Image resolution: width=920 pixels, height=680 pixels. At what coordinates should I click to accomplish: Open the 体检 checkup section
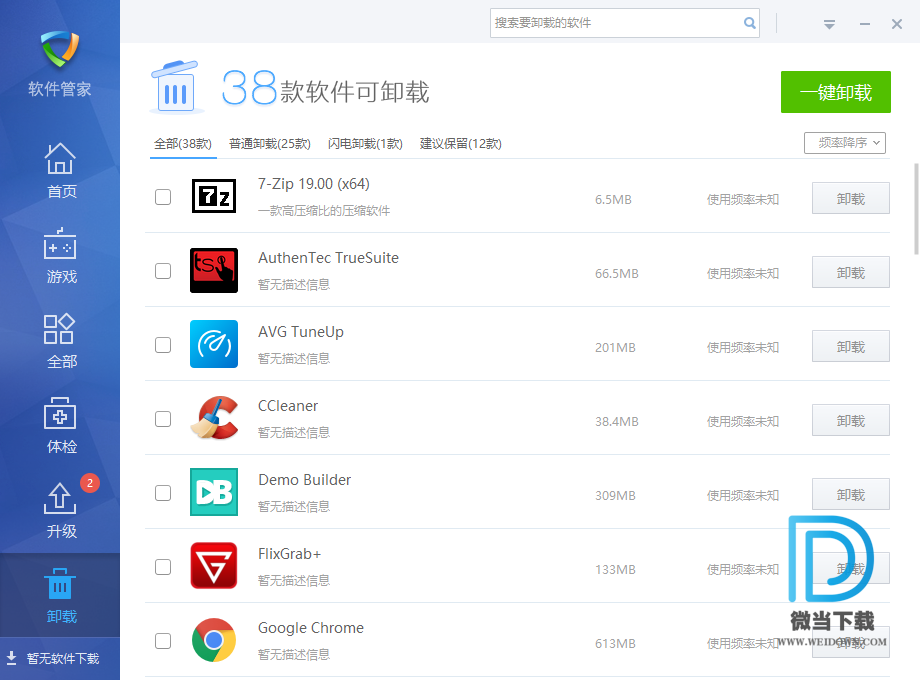pos(60,425)
